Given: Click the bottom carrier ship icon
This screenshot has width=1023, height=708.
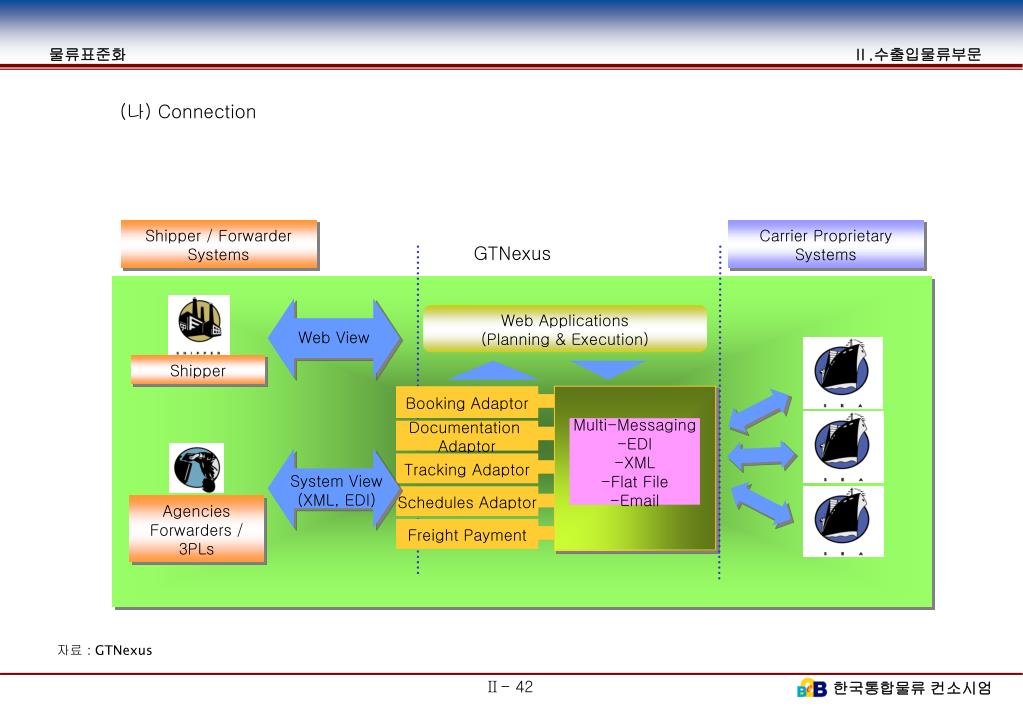Looking at the screenshot, I should (x=842, y=521).
